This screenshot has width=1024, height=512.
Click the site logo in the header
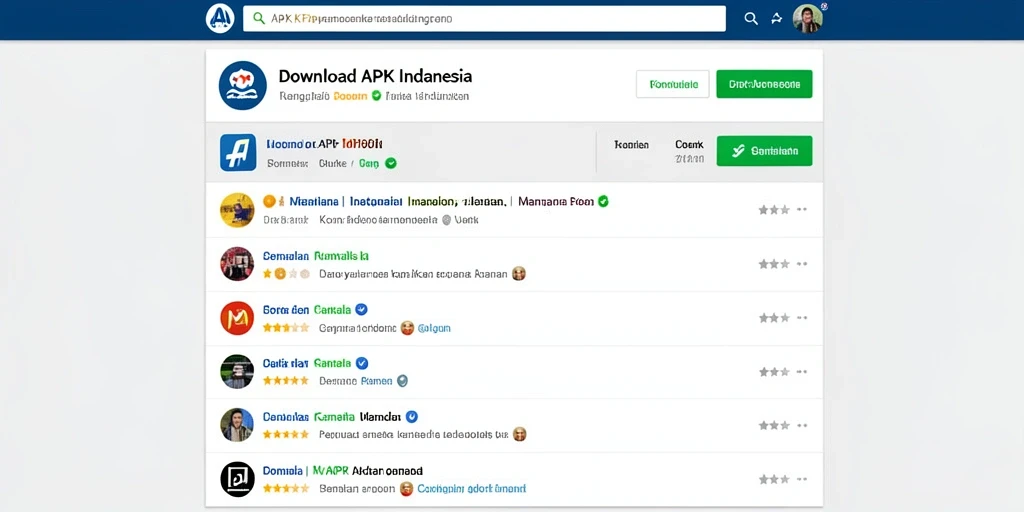[x=220, y=18]
